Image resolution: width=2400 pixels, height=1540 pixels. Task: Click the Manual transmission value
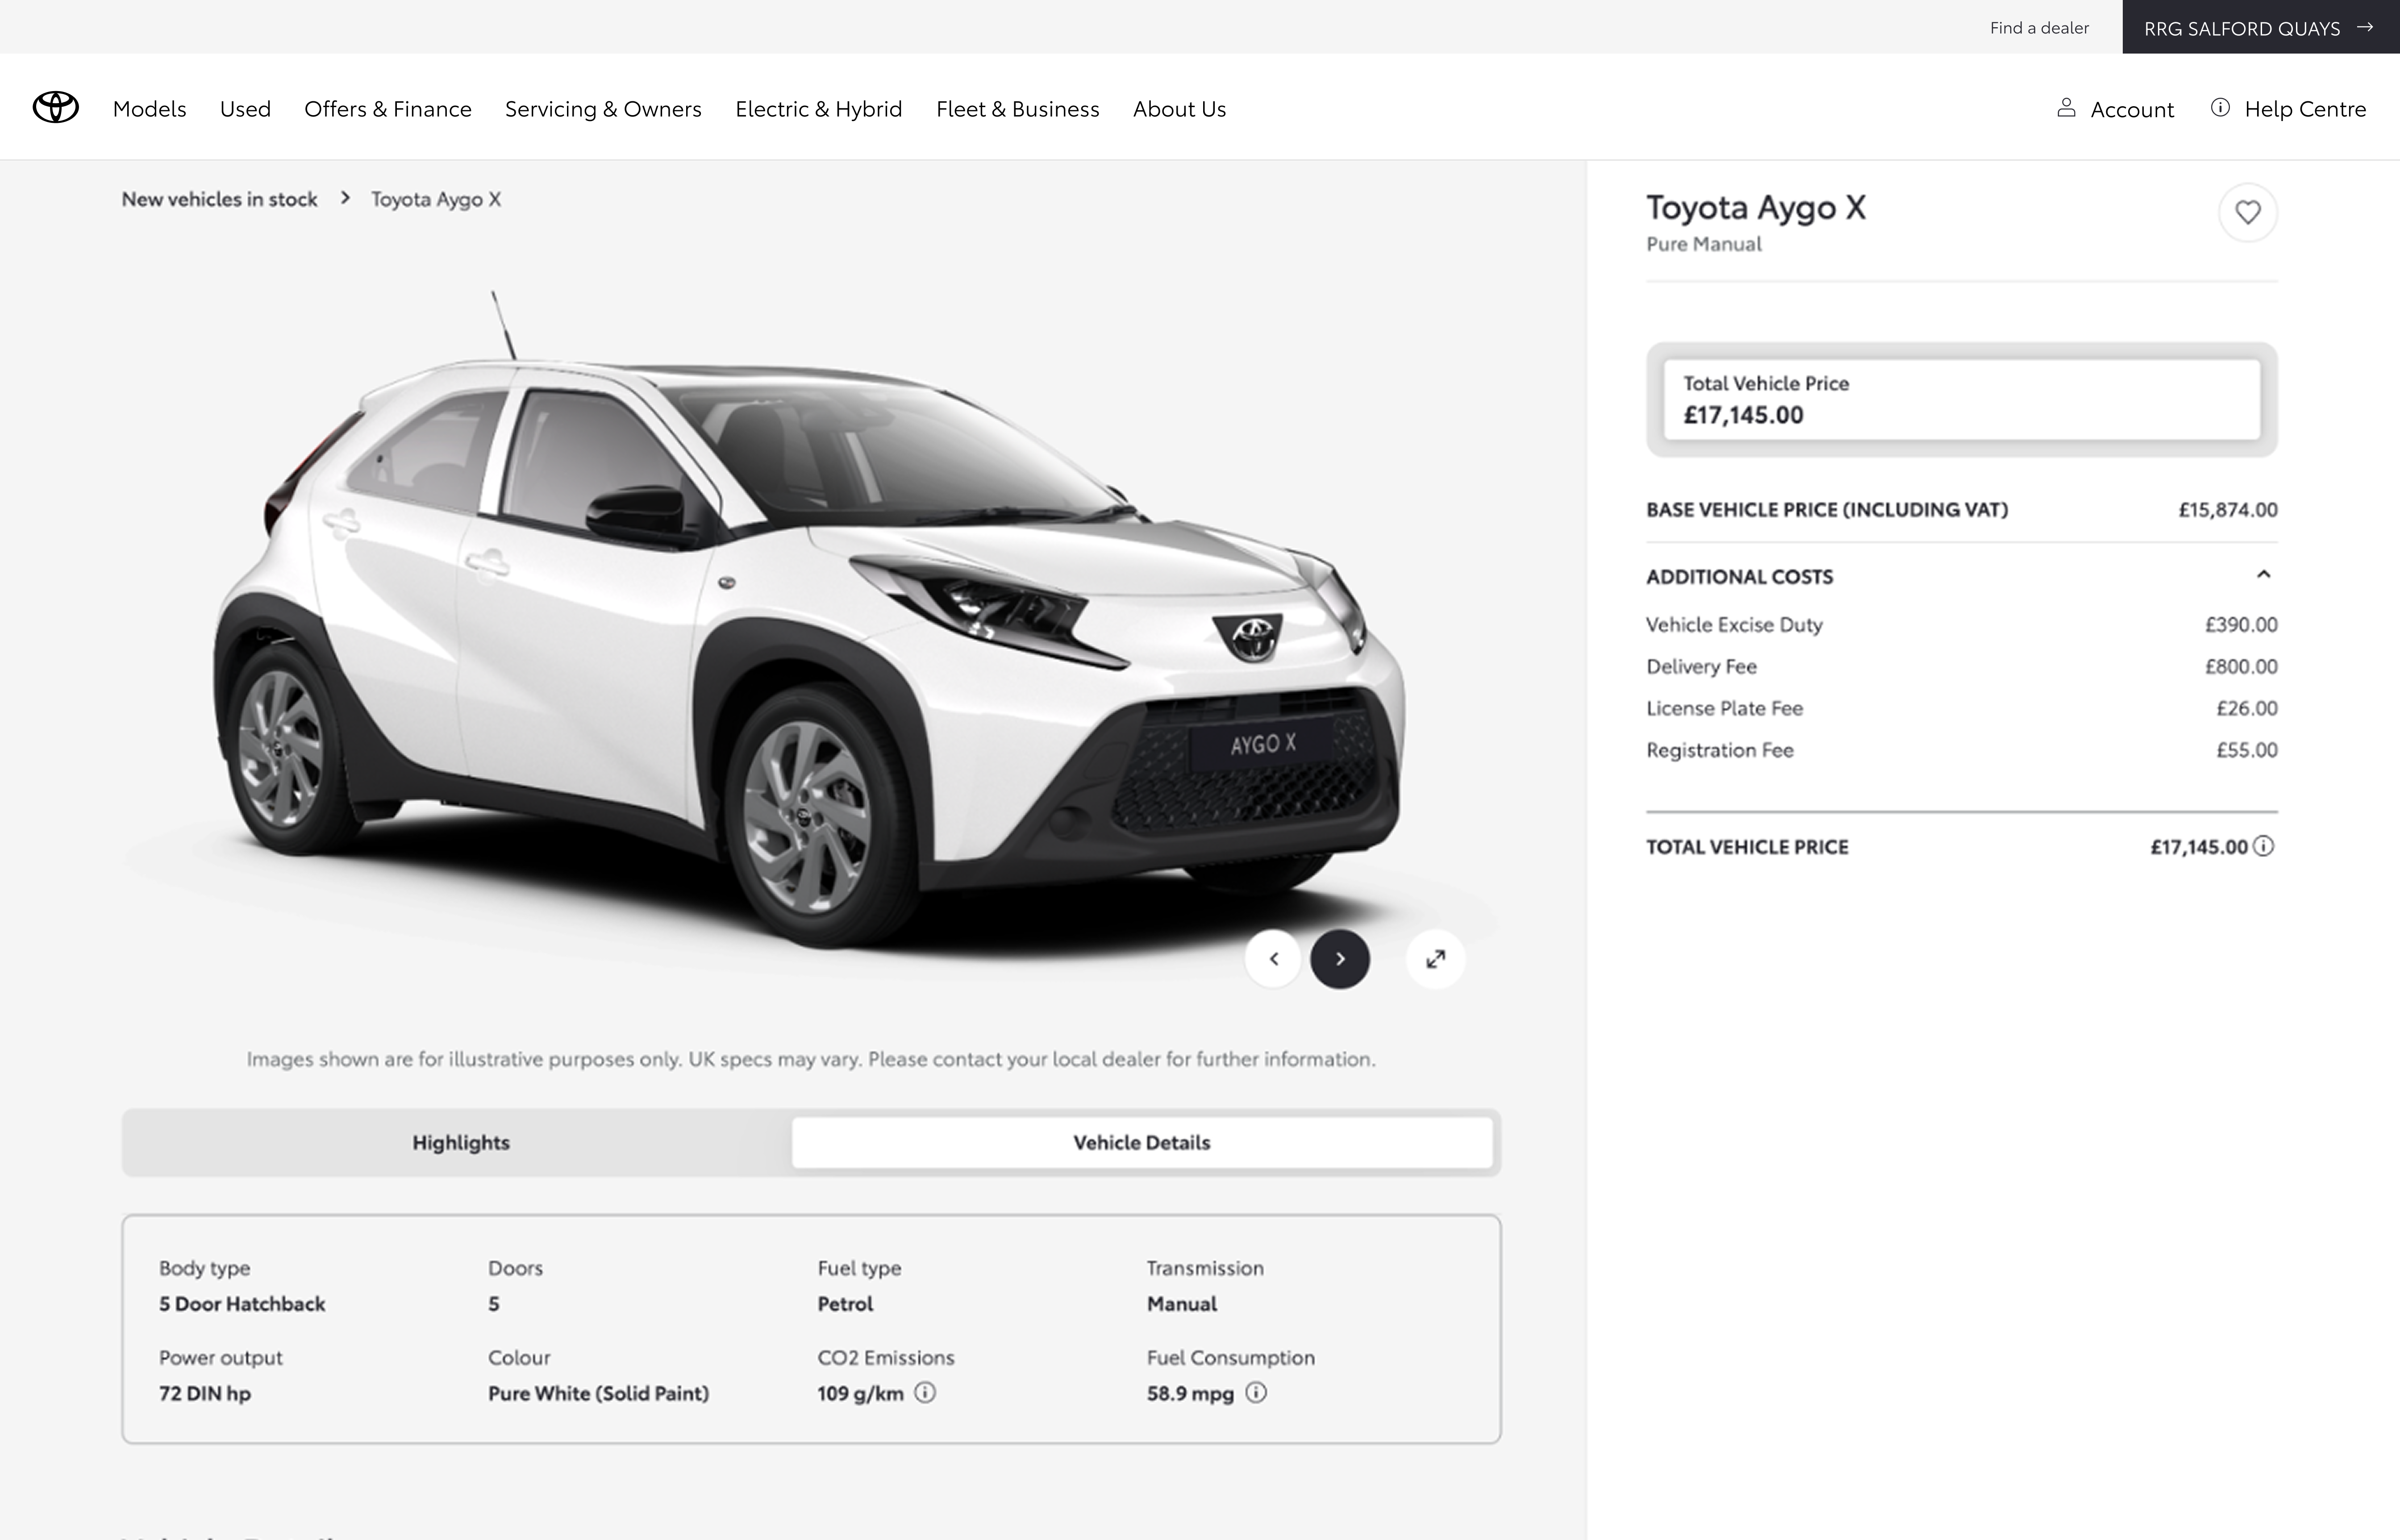(1182, 1303)
